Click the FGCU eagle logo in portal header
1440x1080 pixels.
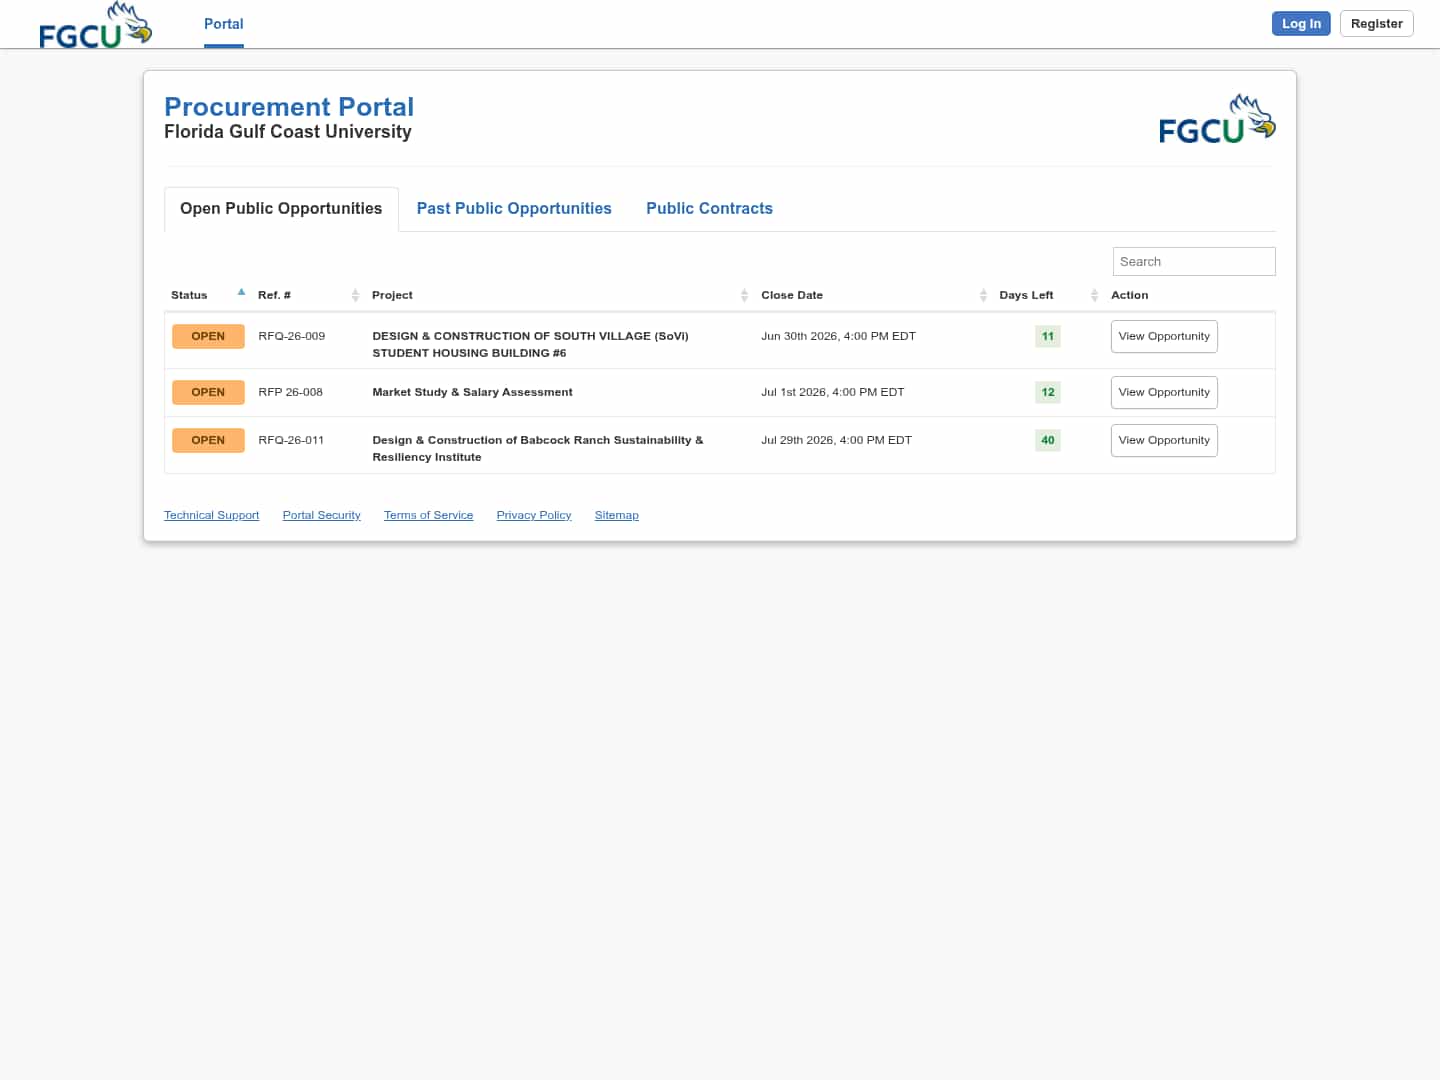1217,119
